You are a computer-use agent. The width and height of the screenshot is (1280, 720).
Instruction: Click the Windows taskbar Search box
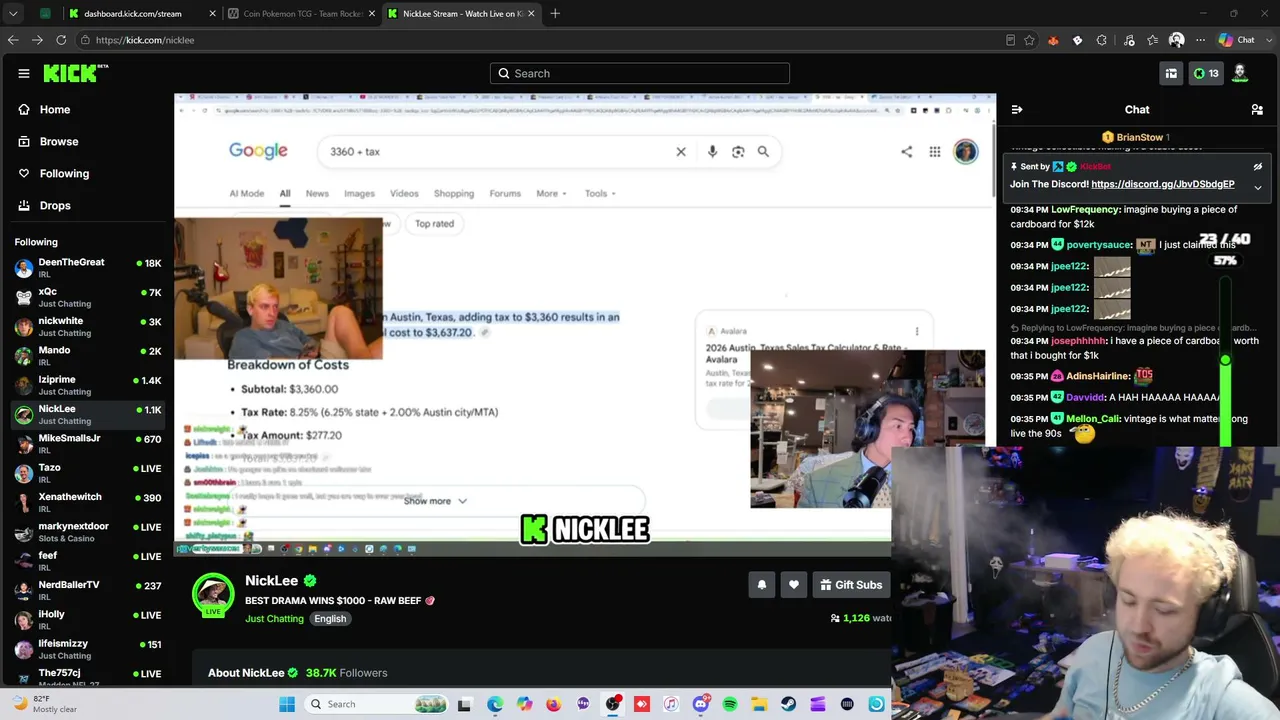click(x=375, y=704)
